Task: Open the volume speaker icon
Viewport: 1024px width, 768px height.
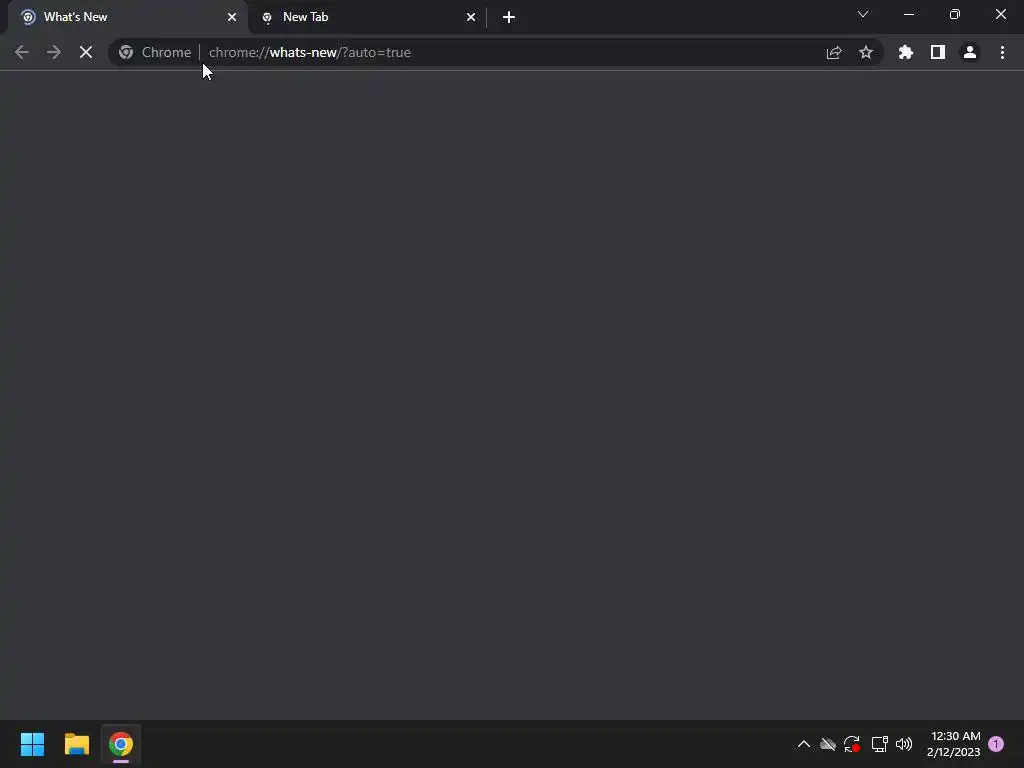Action: (x=904, y=744)
